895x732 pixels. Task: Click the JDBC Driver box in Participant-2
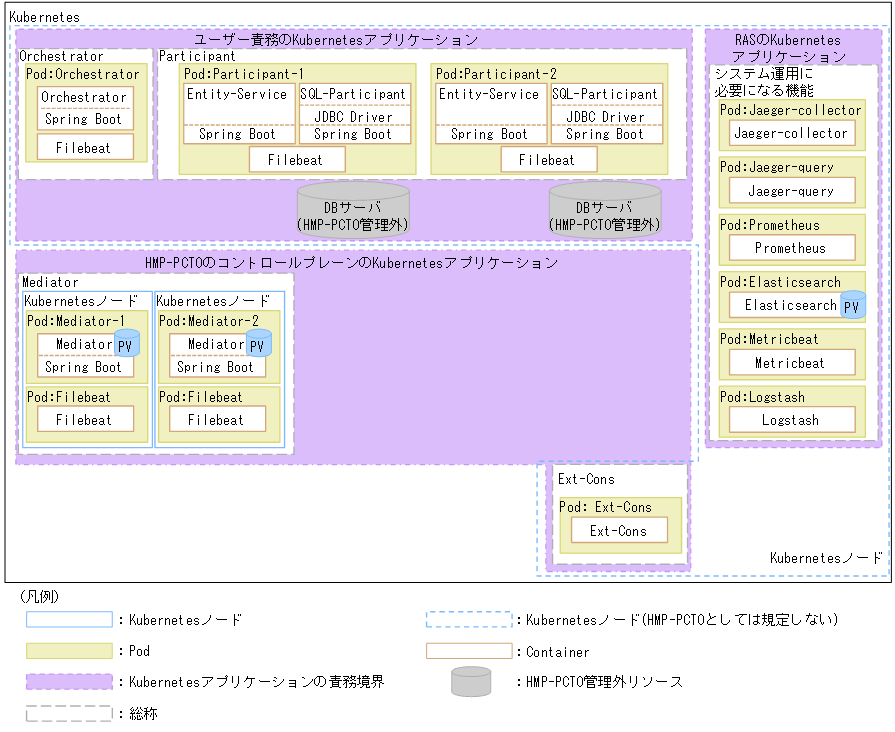point(604,117)
